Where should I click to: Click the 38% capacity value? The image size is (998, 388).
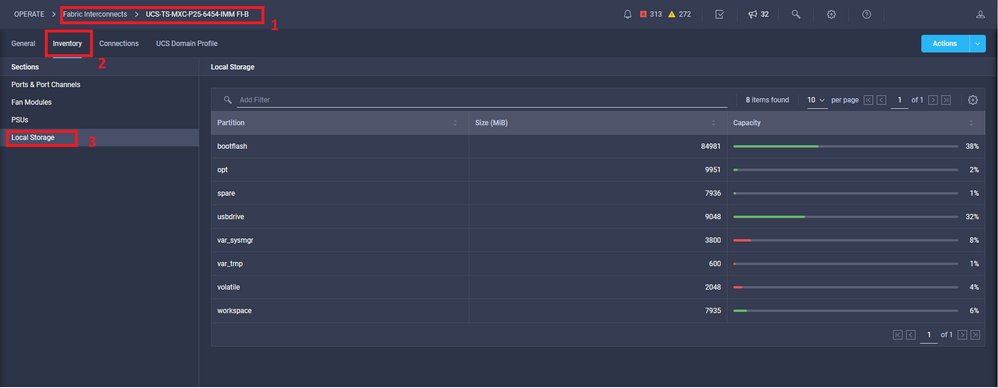[x=972, y=146]
